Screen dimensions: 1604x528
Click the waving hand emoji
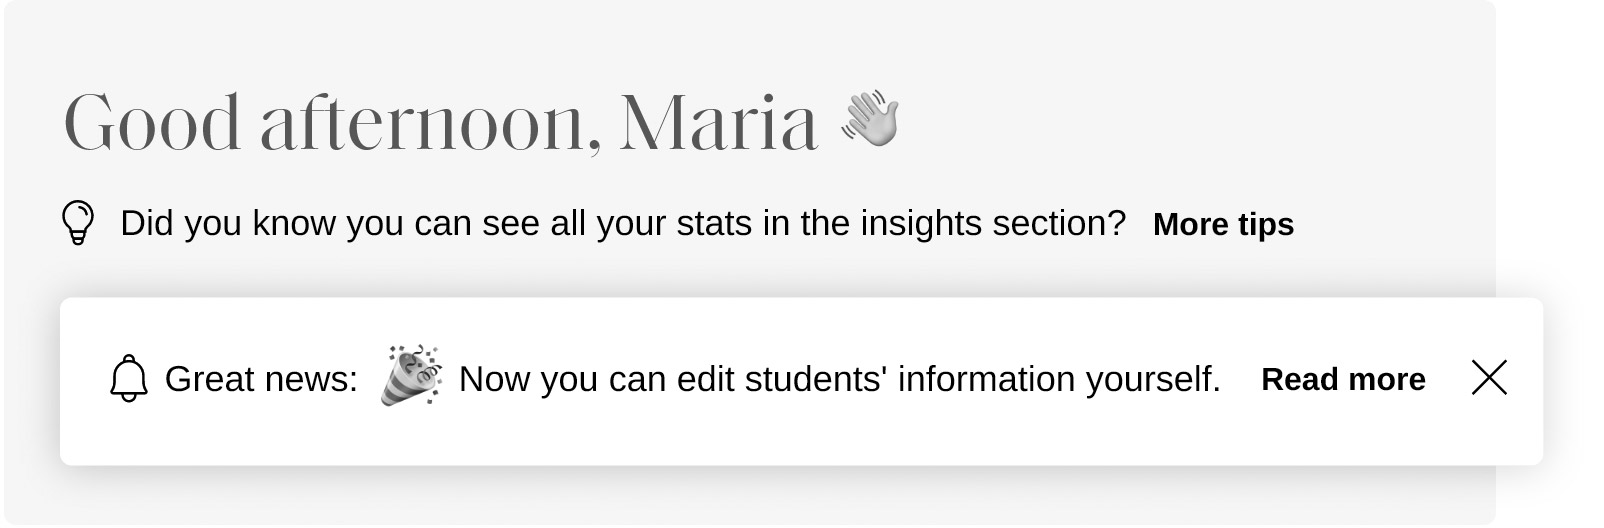(x=869, y=119)
